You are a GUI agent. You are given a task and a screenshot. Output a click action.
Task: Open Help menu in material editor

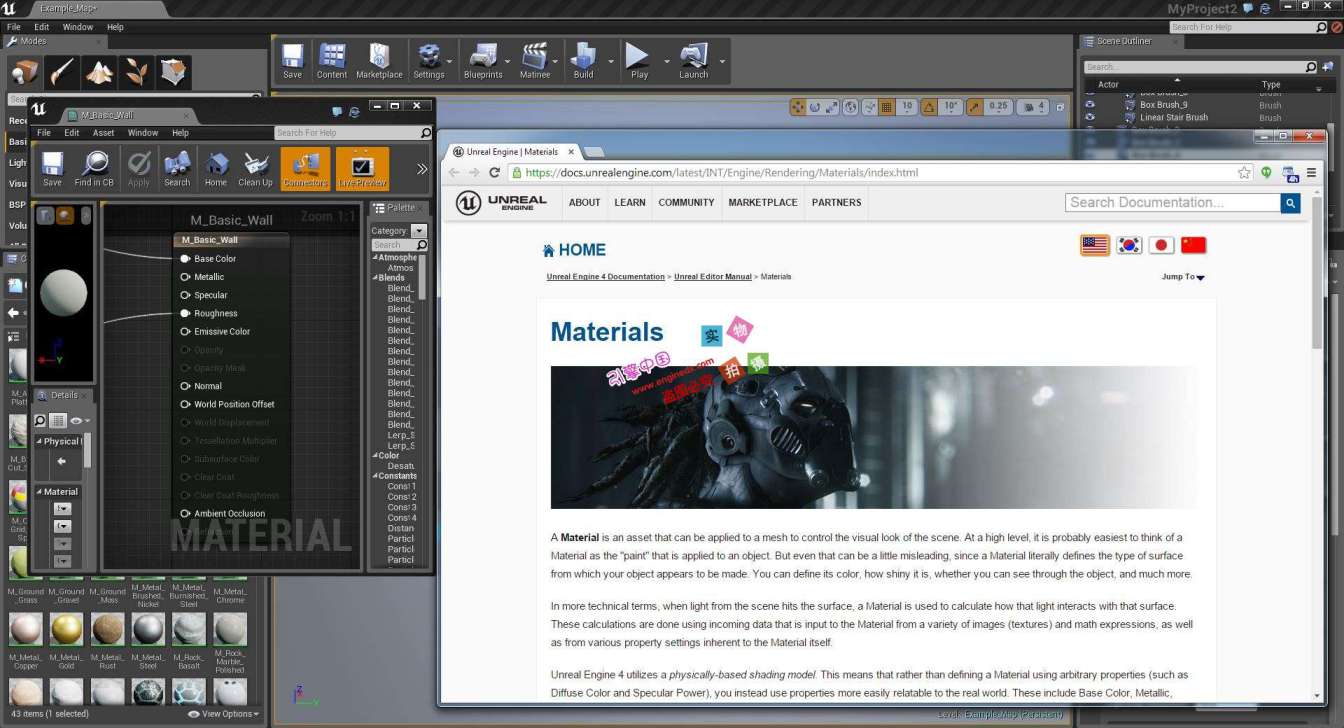[180, 133]
